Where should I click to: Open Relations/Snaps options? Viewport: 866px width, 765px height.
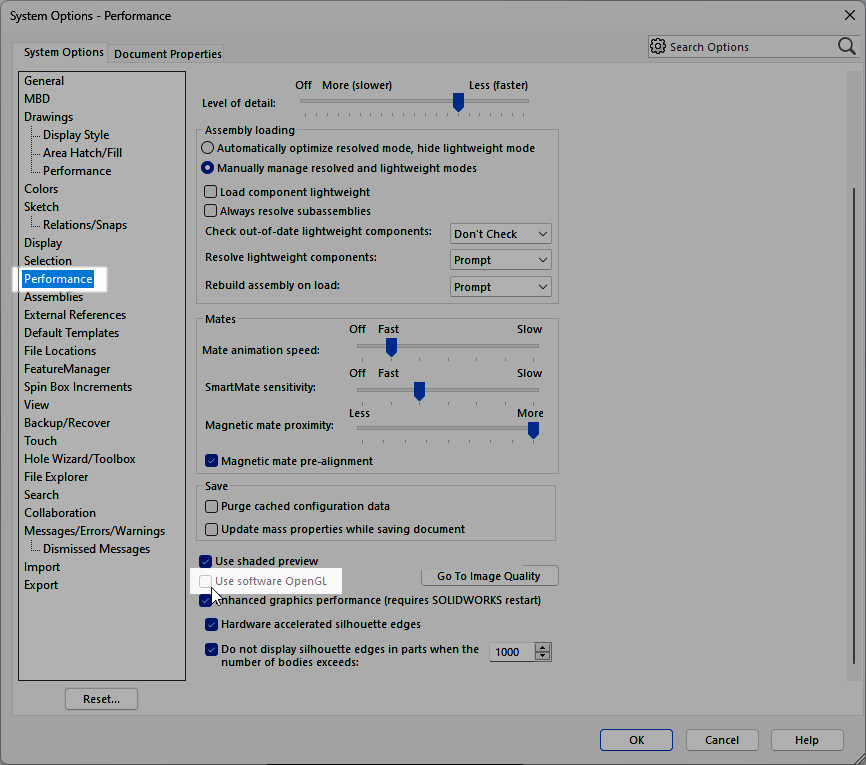85,225
